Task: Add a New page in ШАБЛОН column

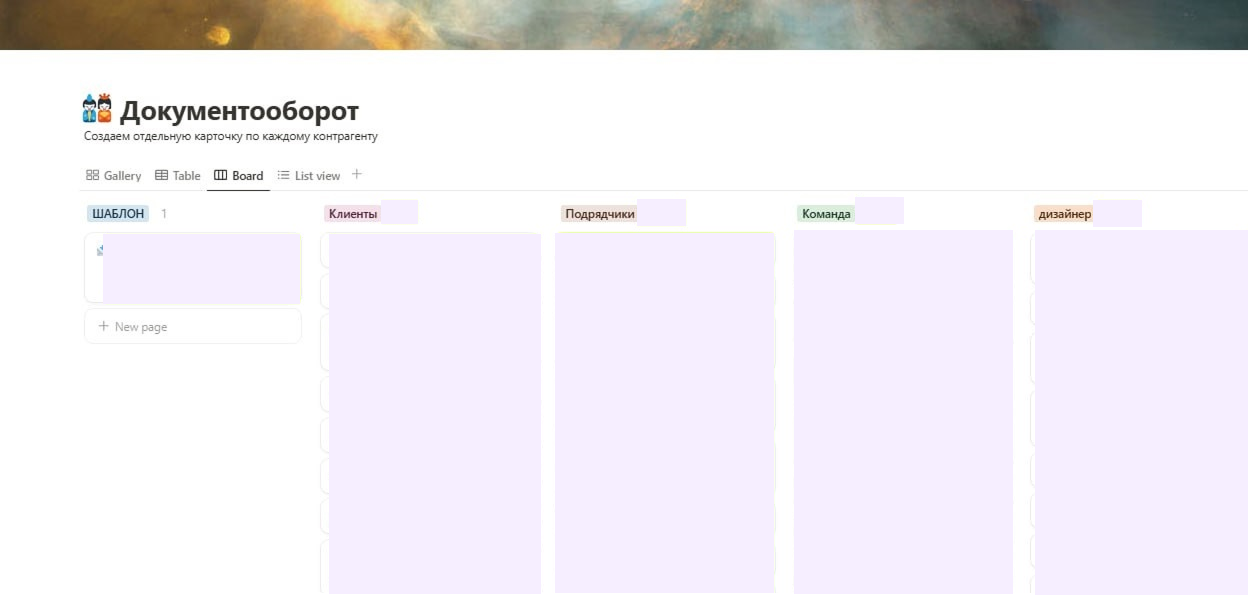Action: click(193, 327)
